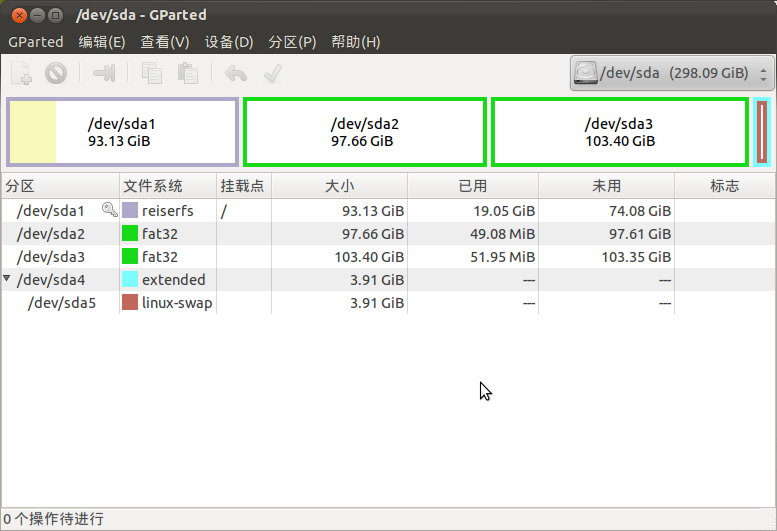Click the 97.61 GiB unused value
777x531 pixels.
pos(640,234)
